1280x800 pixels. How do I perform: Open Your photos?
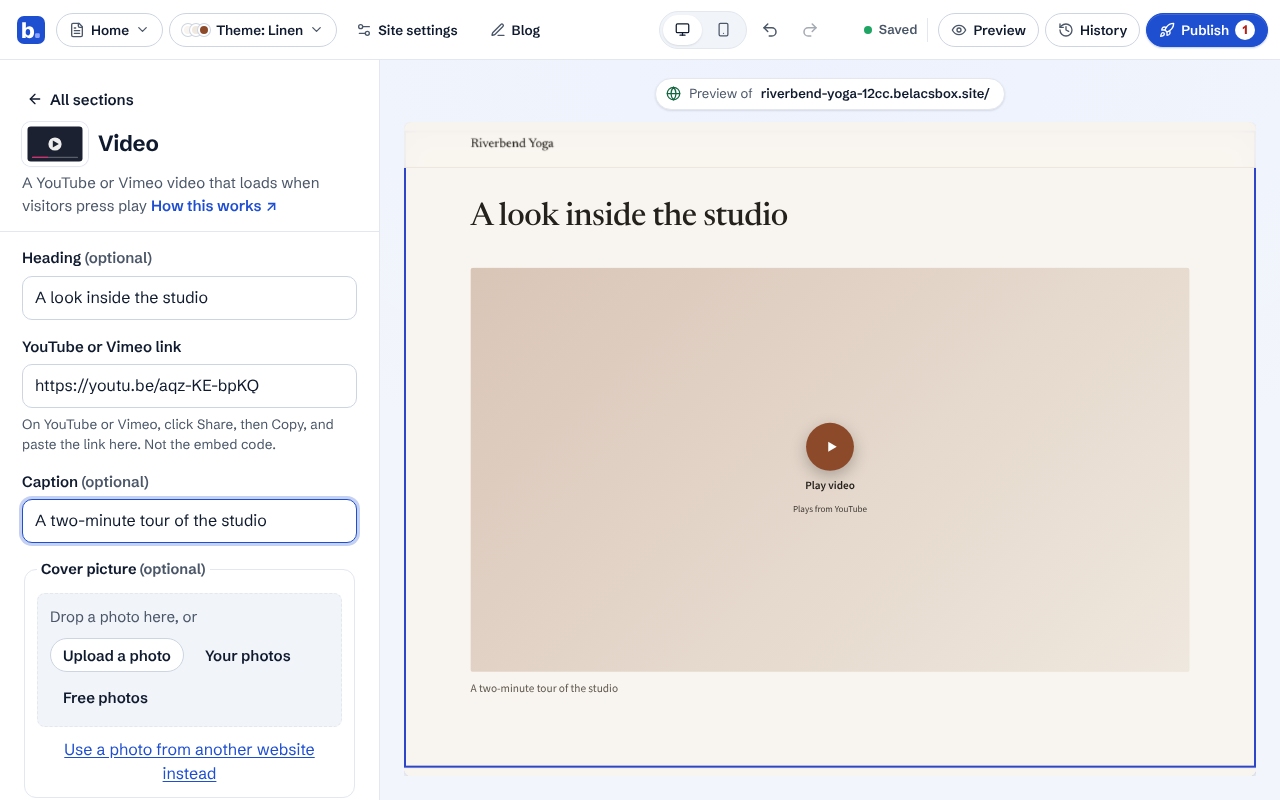(248, 656)
